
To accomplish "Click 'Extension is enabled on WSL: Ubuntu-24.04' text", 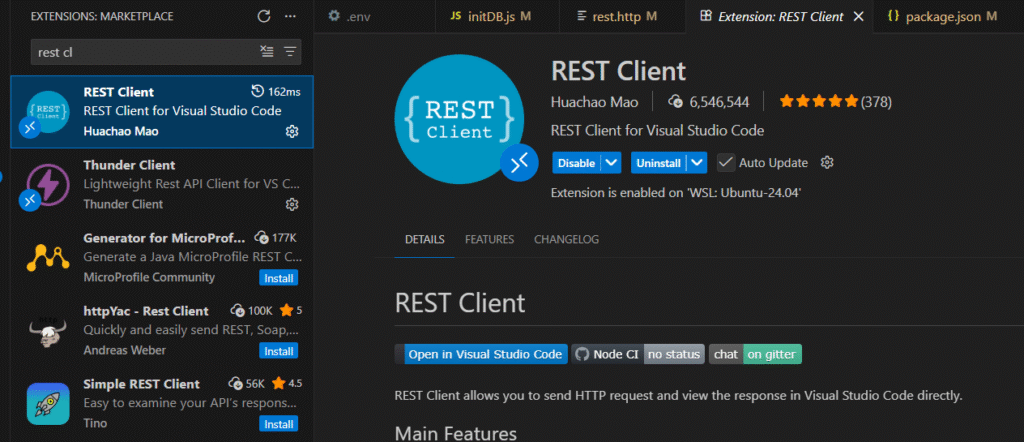I will click(676, 193).
